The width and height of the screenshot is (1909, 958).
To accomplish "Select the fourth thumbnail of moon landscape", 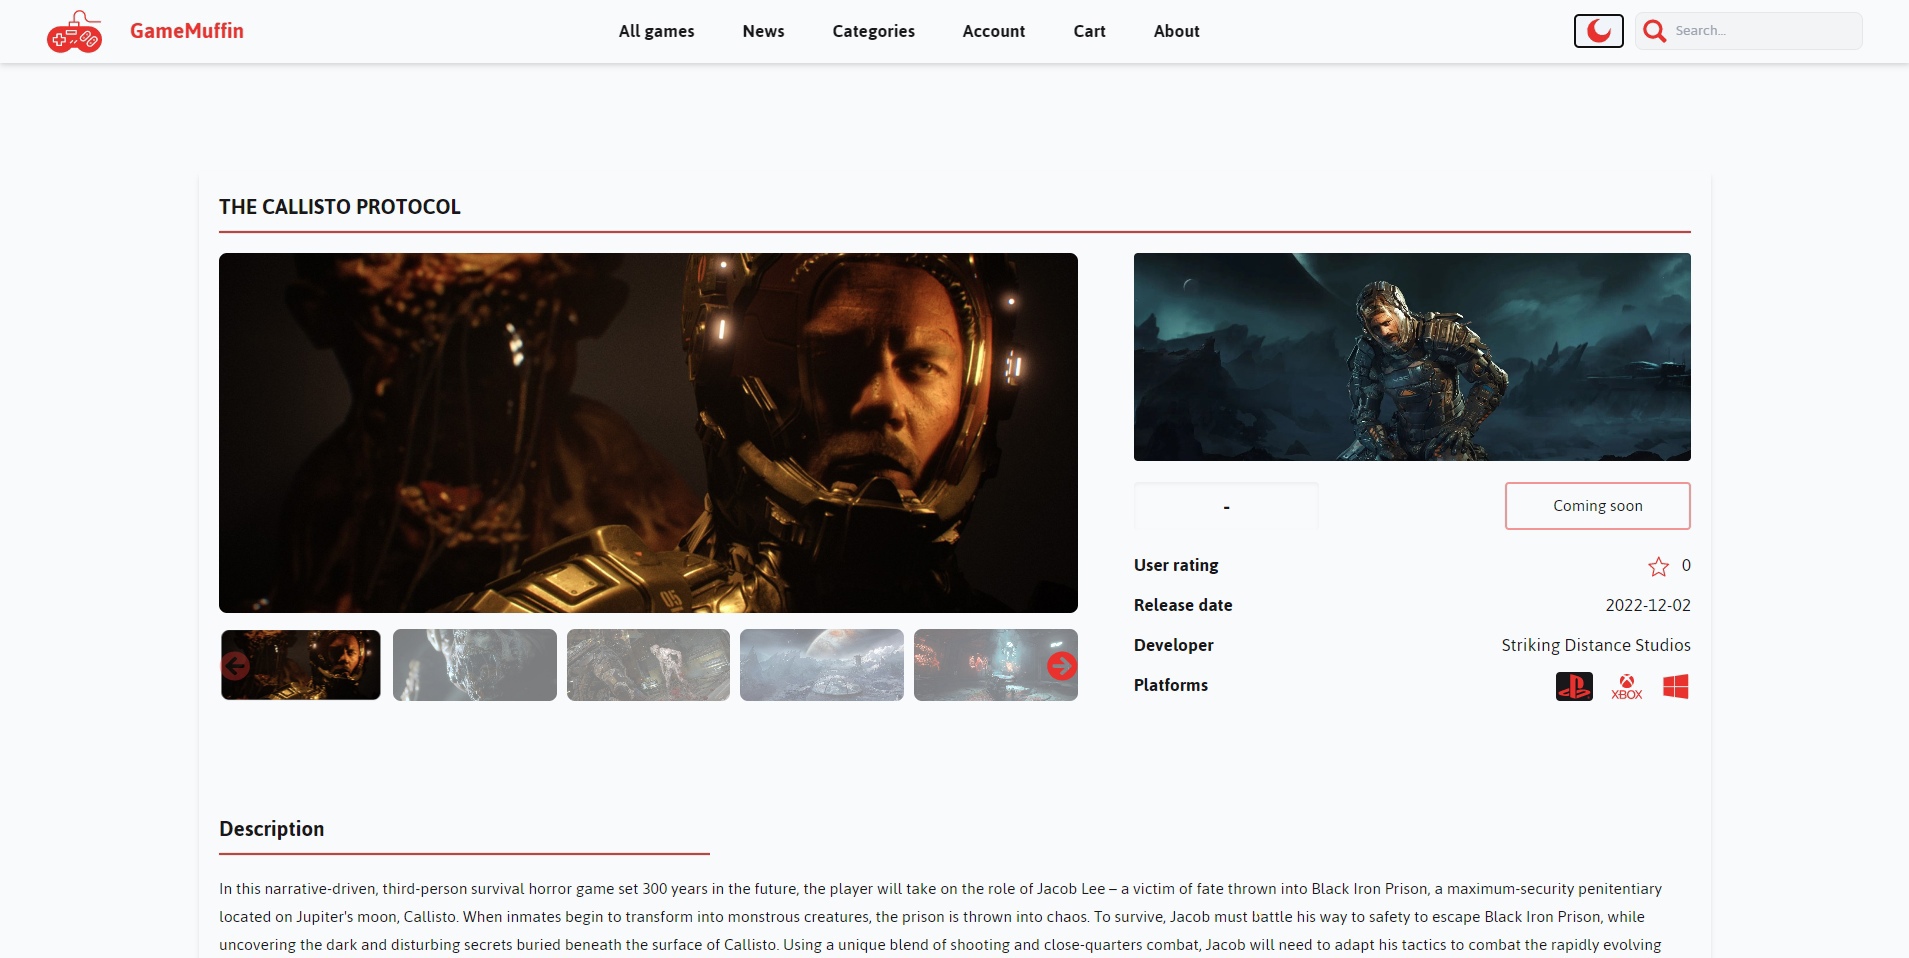I will click(822, 665).
